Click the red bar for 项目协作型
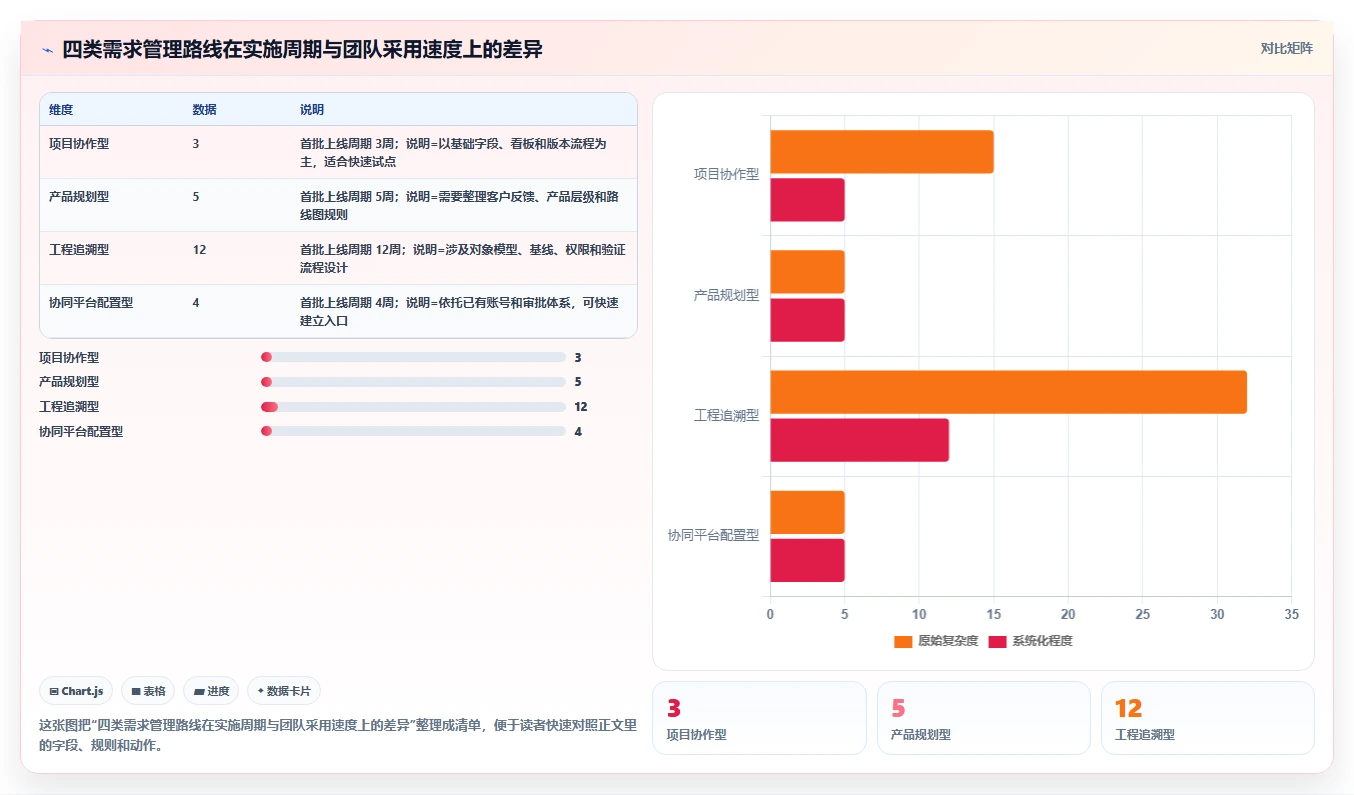The image size is (1354, 795). [x=807, y=200]
